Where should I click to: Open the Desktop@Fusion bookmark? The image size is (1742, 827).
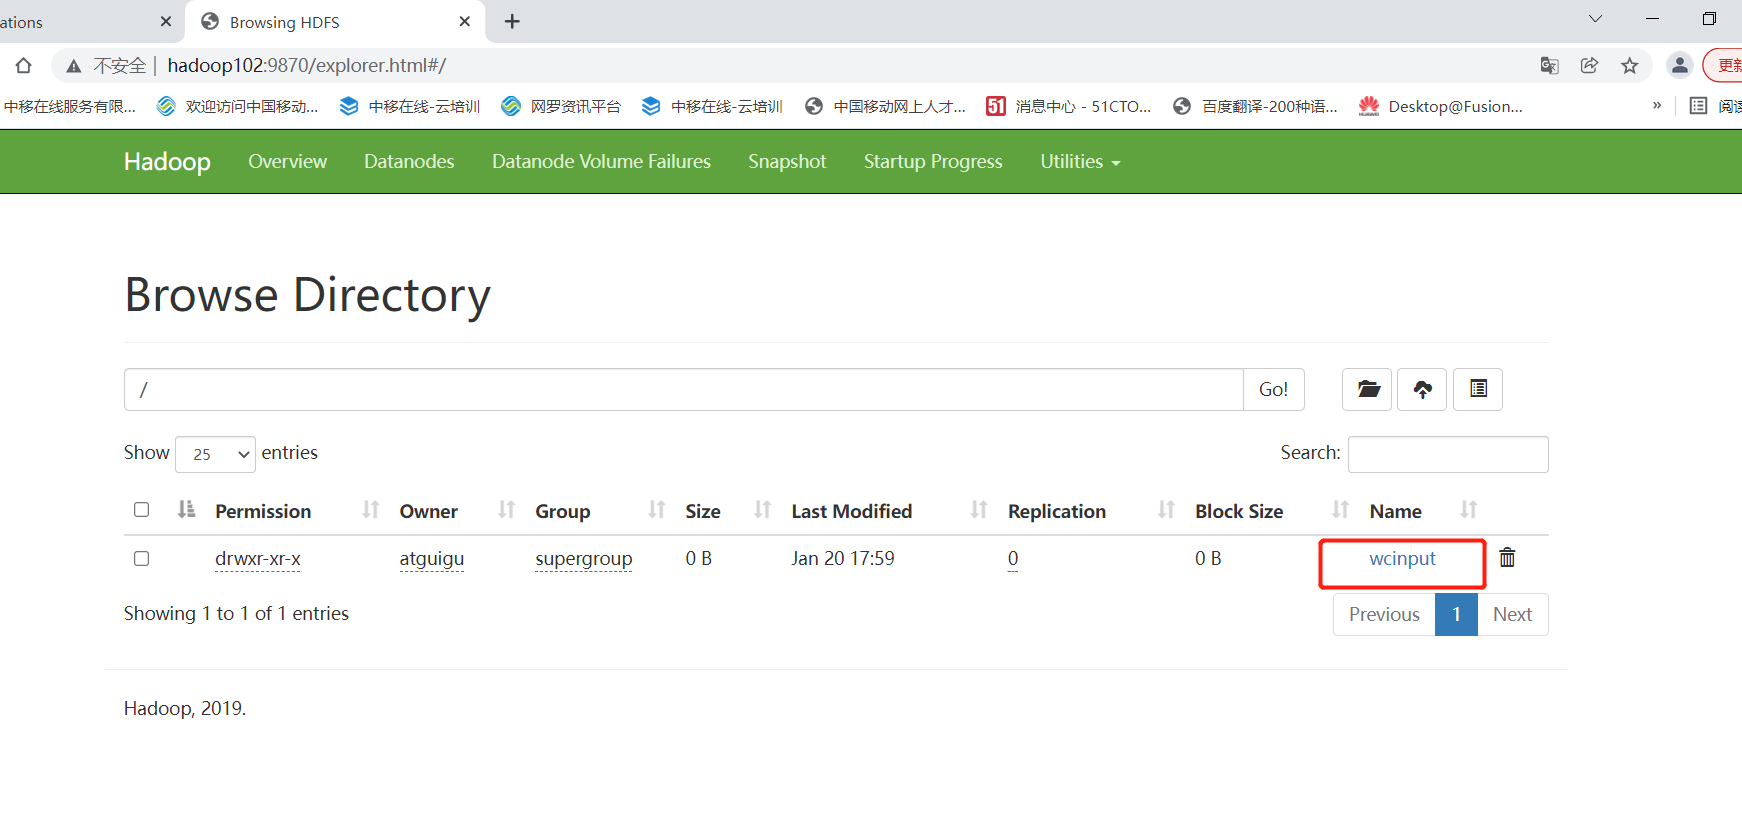(x=1441, y=106)
